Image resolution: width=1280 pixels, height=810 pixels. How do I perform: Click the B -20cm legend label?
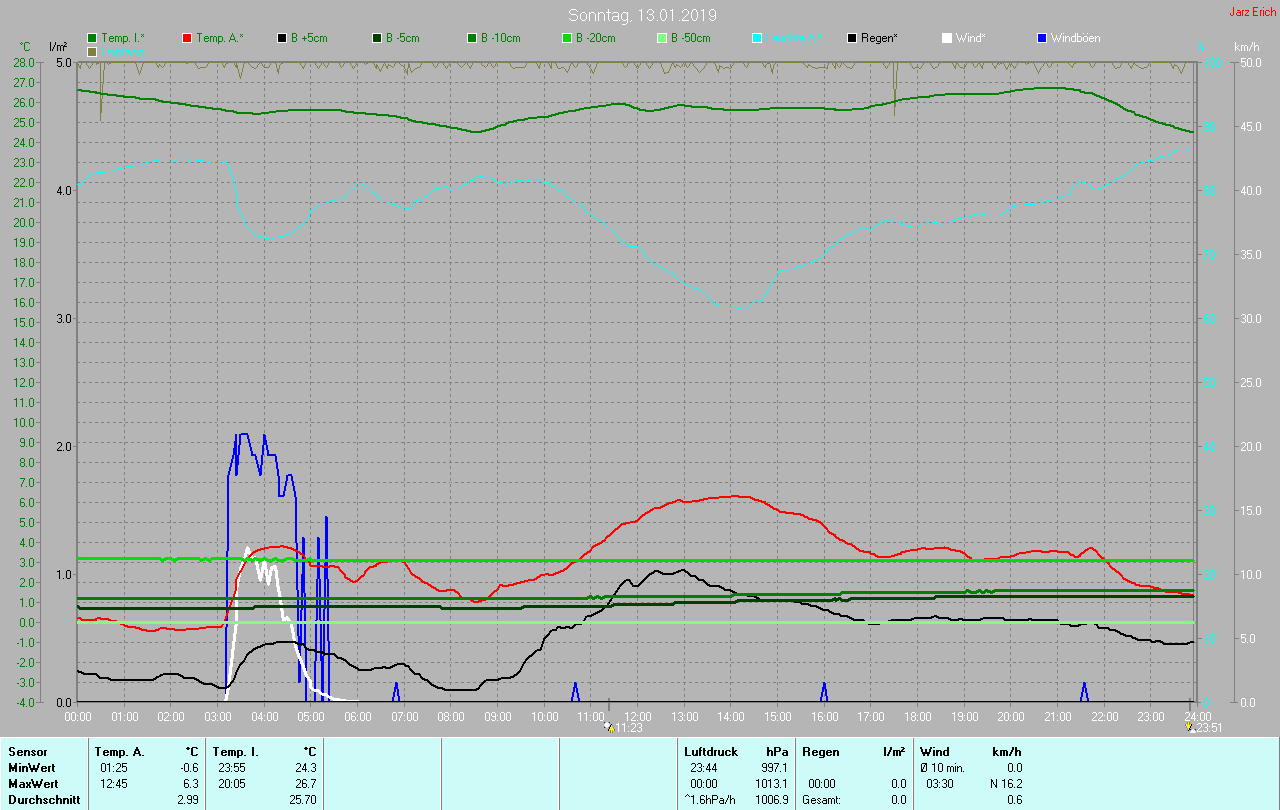595,38
